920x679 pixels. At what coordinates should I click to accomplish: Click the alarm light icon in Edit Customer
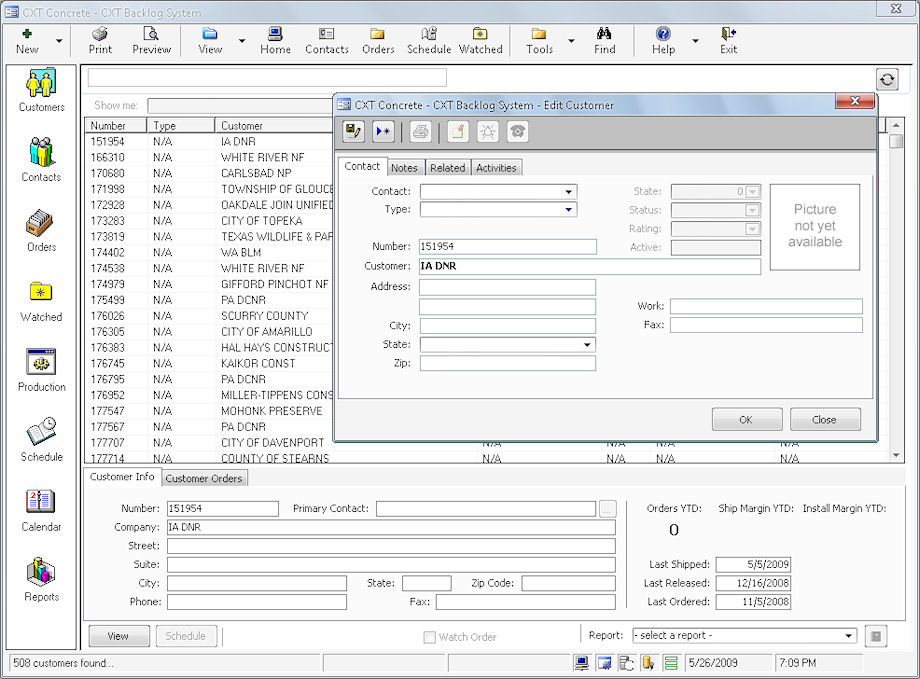(488, 131)
